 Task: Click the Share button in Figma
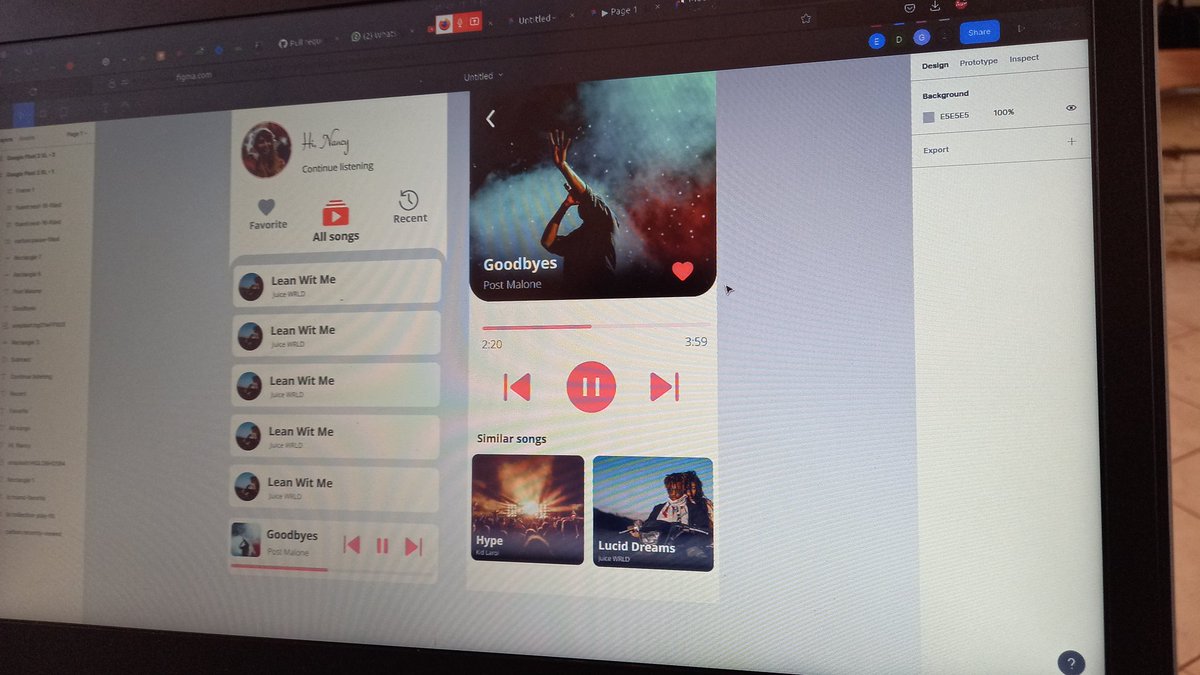click(x=979, y=32)
